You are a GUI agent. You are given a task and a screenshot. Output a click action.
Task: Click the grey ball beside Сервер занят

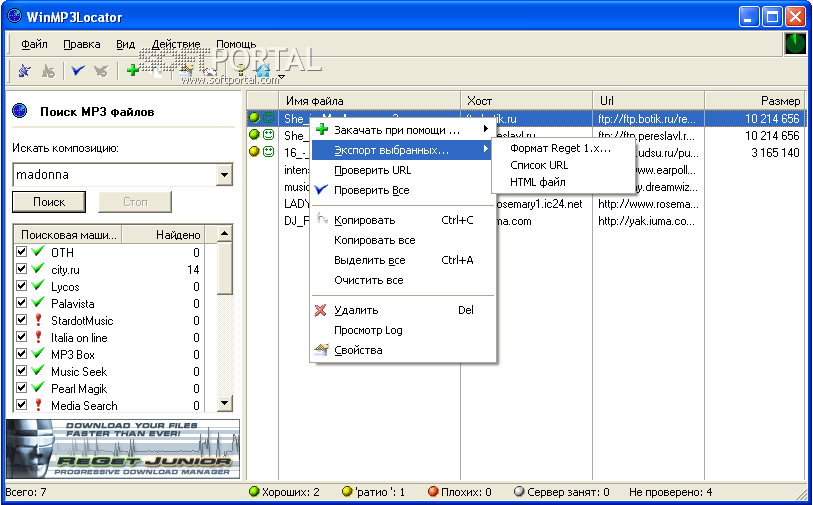519,492
